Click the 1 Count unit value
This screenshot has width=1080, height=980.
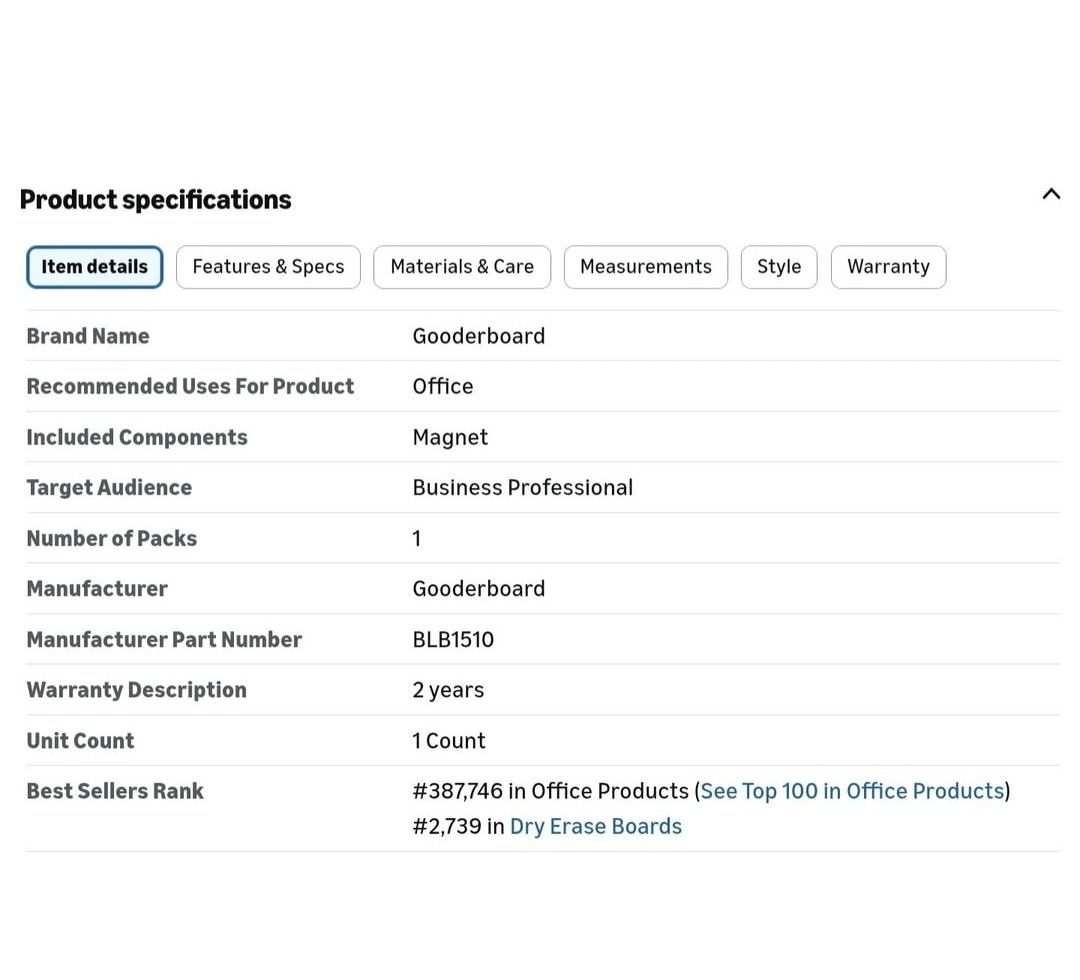[x=449, y=740]
